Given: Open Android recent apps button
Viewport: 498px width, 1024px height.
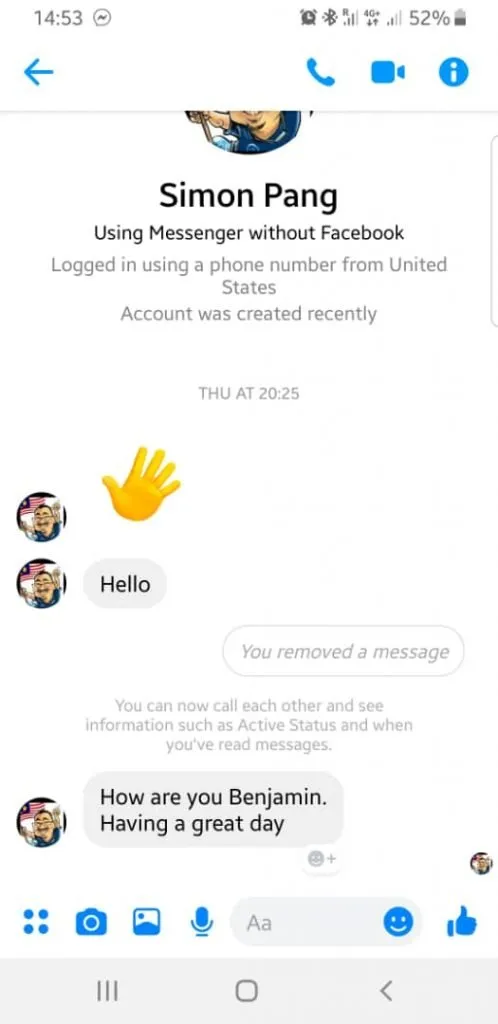Looking at the screenshot, I should click(x=107, y=991).
